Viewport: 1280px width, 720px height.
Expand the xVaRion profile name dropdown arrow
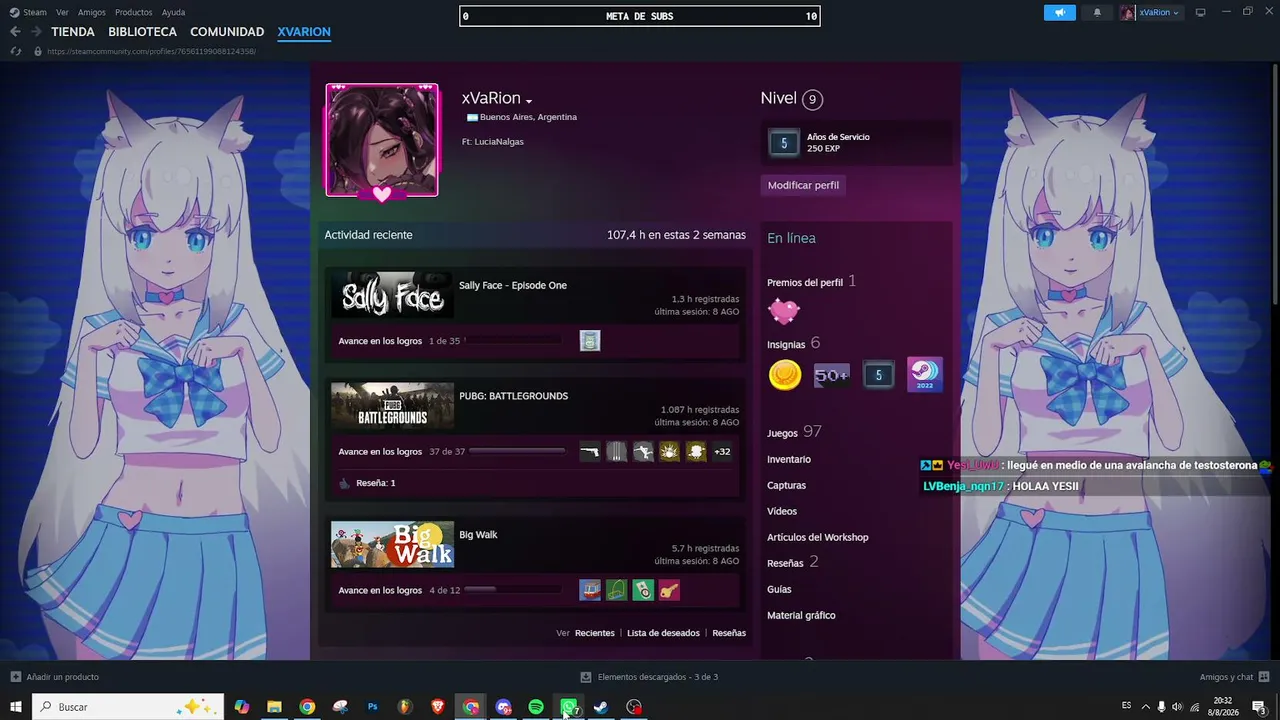click(x=529, y=101)
